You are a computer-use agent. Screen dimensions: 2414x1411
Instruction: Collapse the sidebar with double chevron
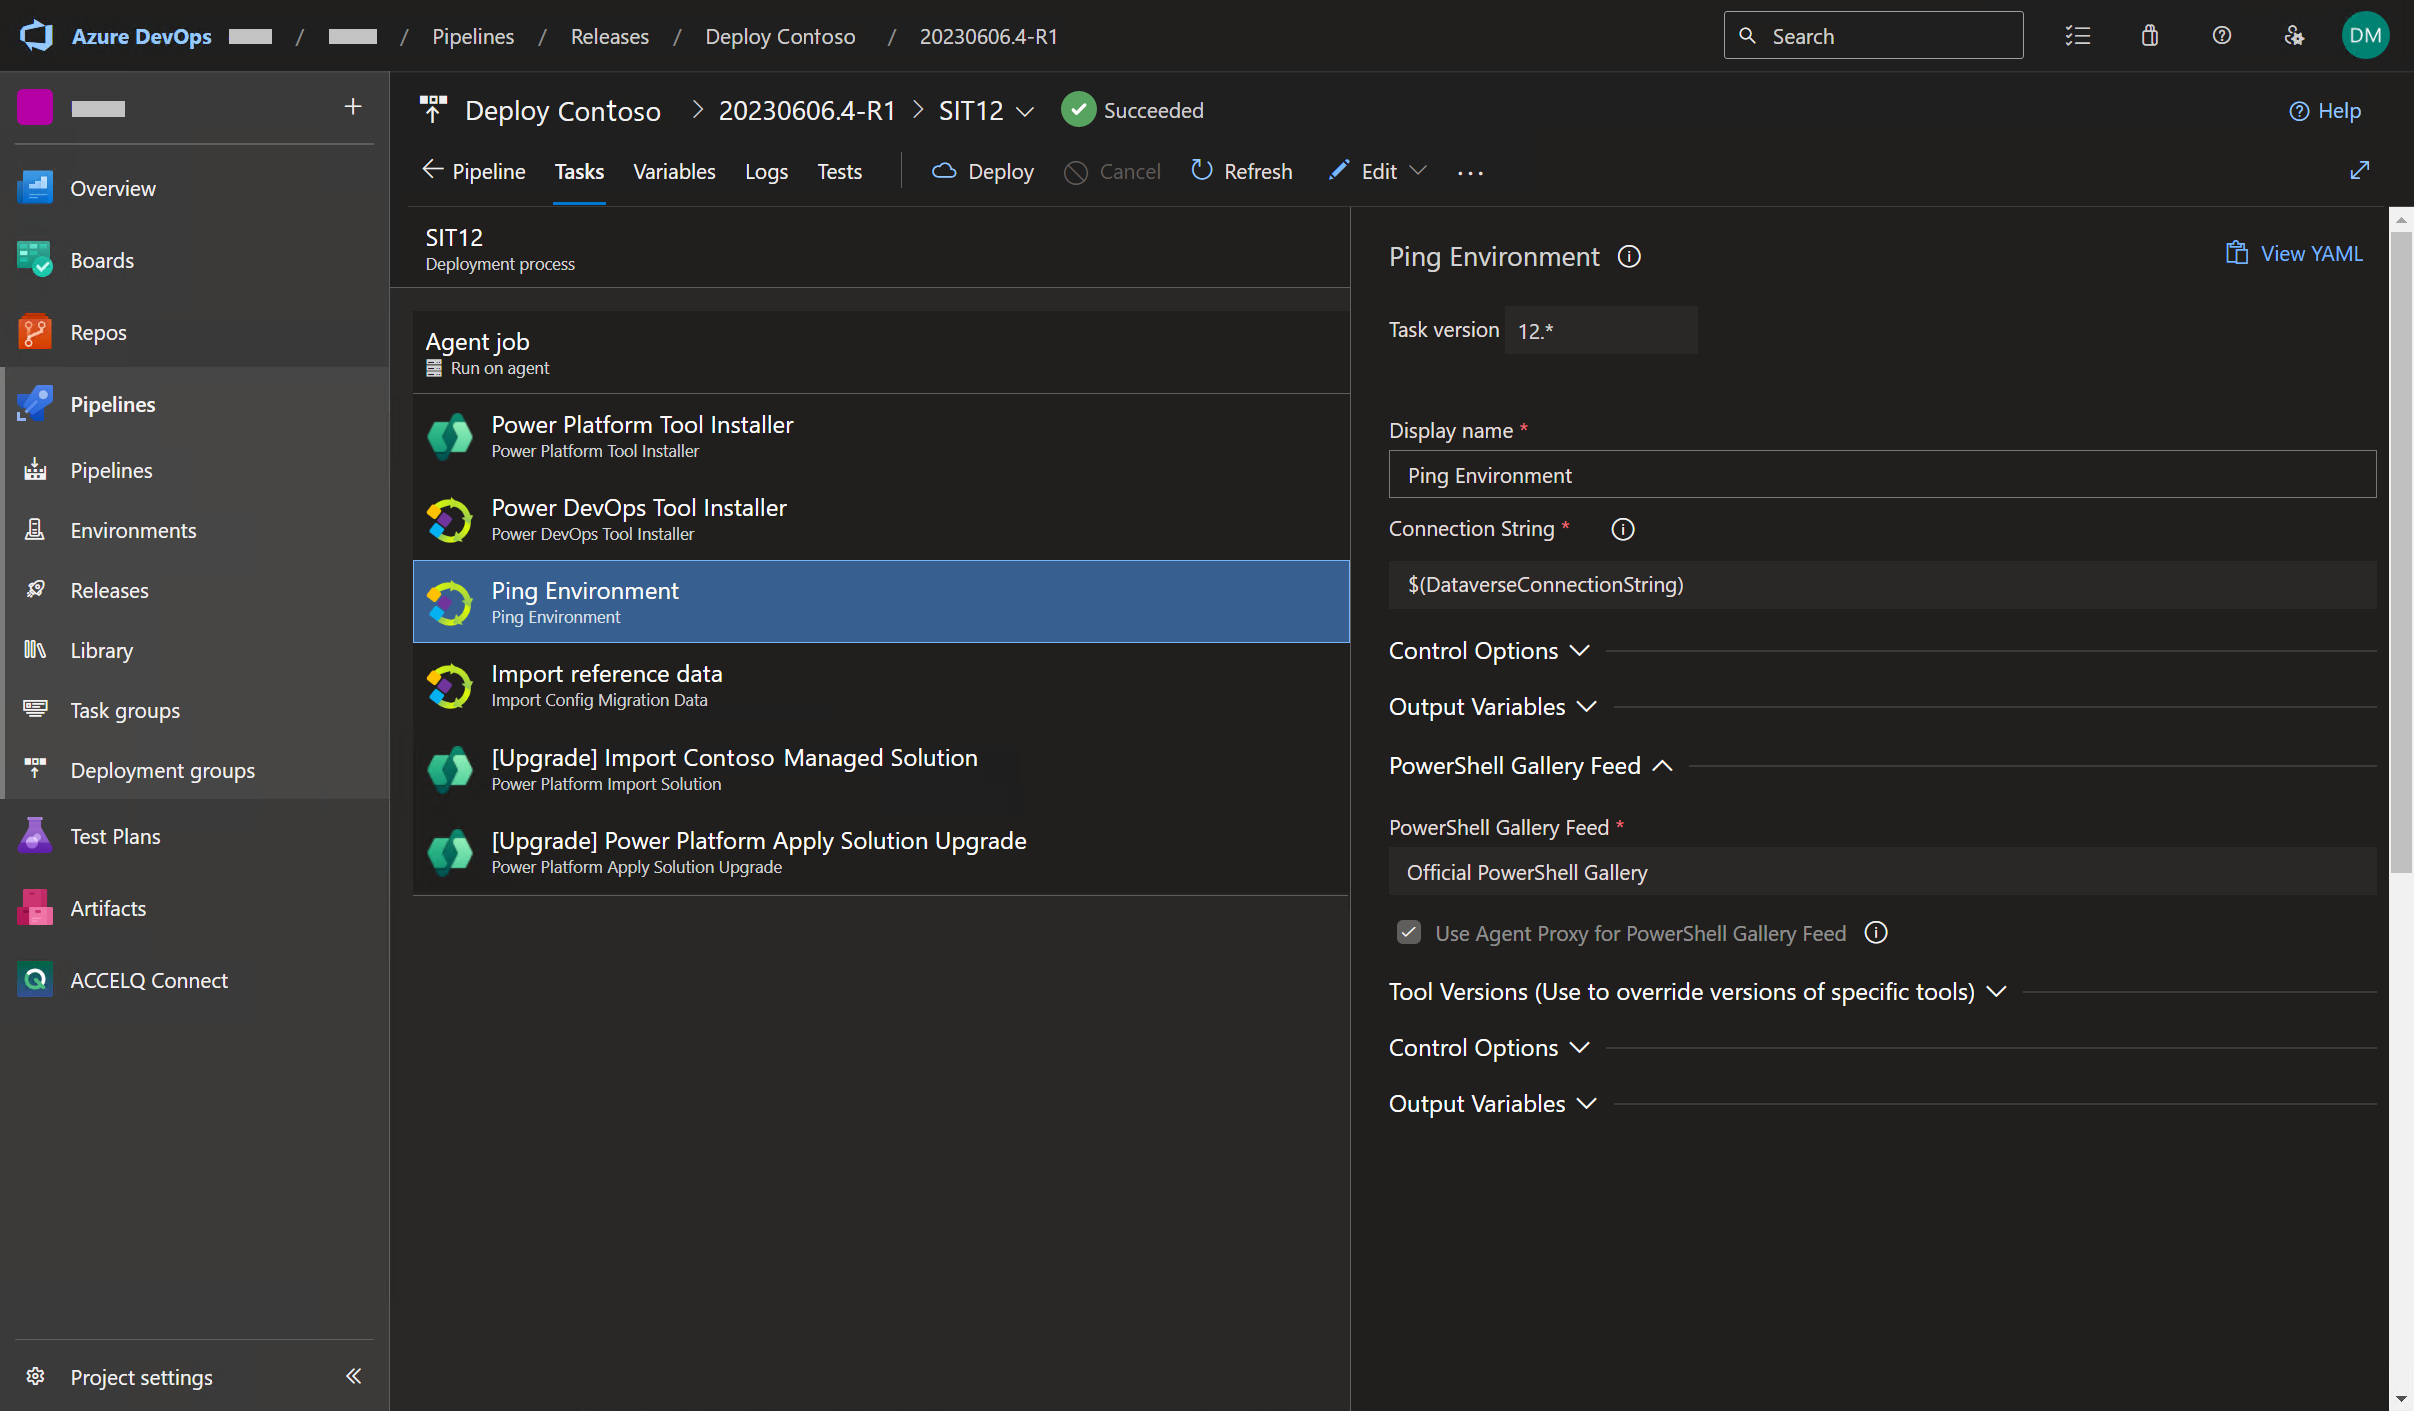click(x=353, y=1376)
